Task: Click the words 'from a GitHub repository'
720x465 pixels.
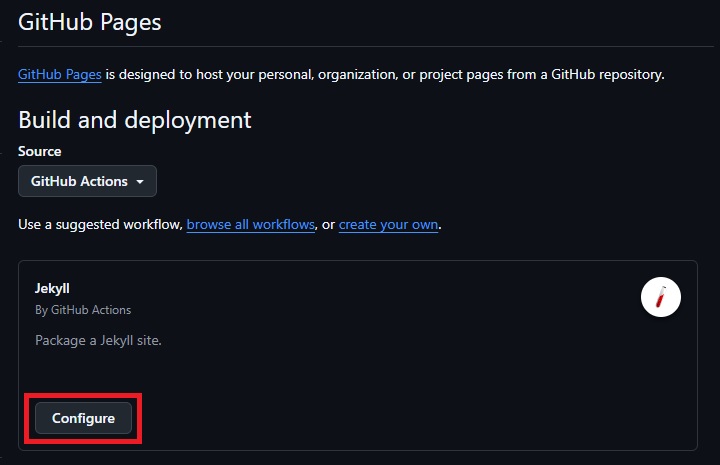Action: coord(580,75)
